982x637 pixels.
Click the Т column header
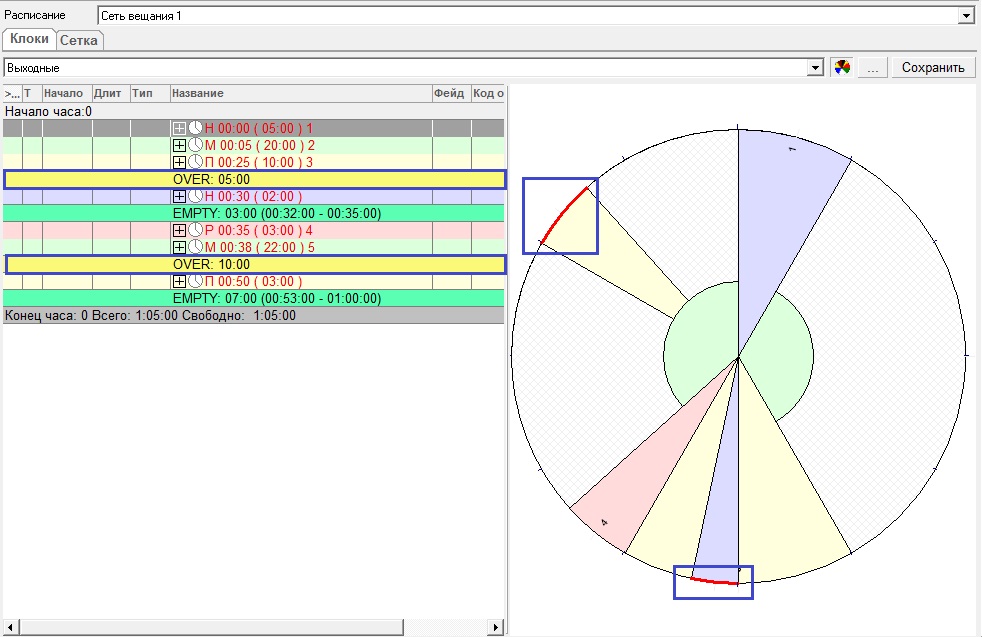coord(32,93)
